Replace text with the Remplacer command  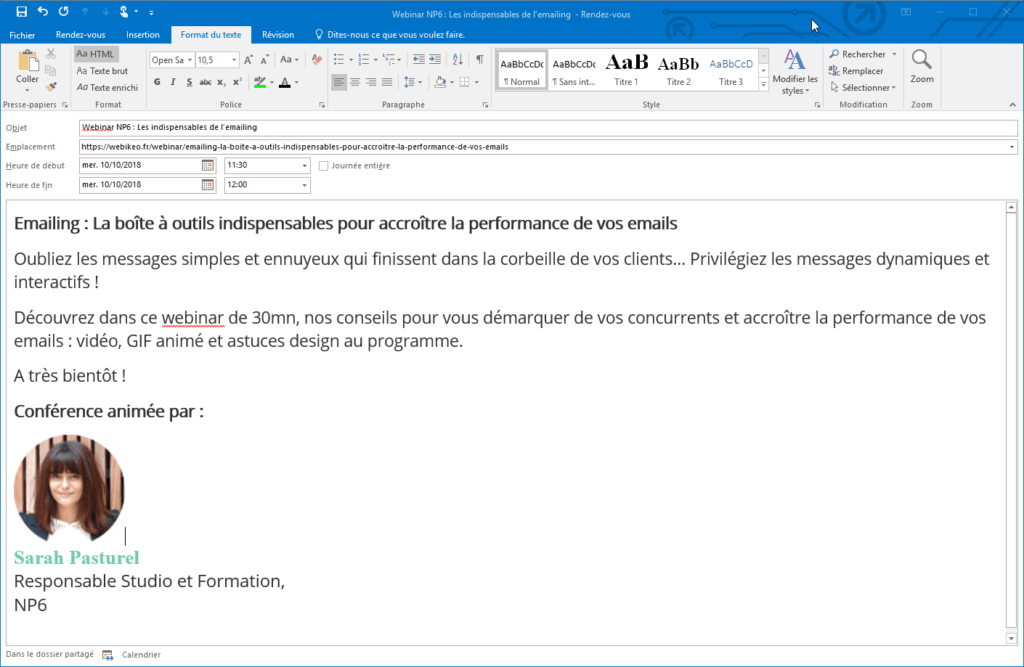[856, 71]
